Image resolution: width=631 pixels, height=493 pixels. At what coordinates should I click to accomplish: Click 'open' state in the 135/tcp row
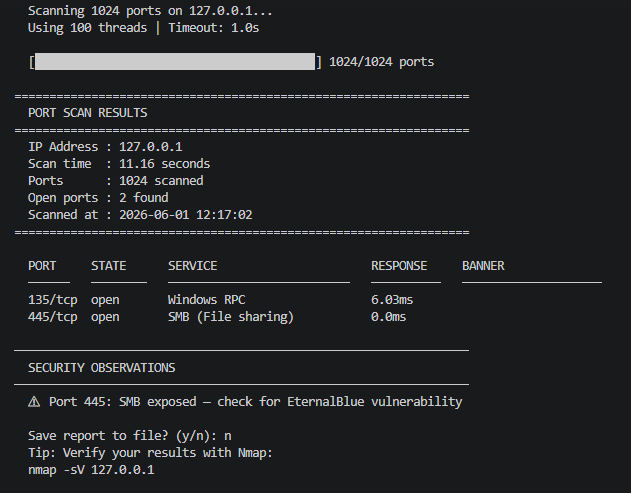[x=105, y=300]
